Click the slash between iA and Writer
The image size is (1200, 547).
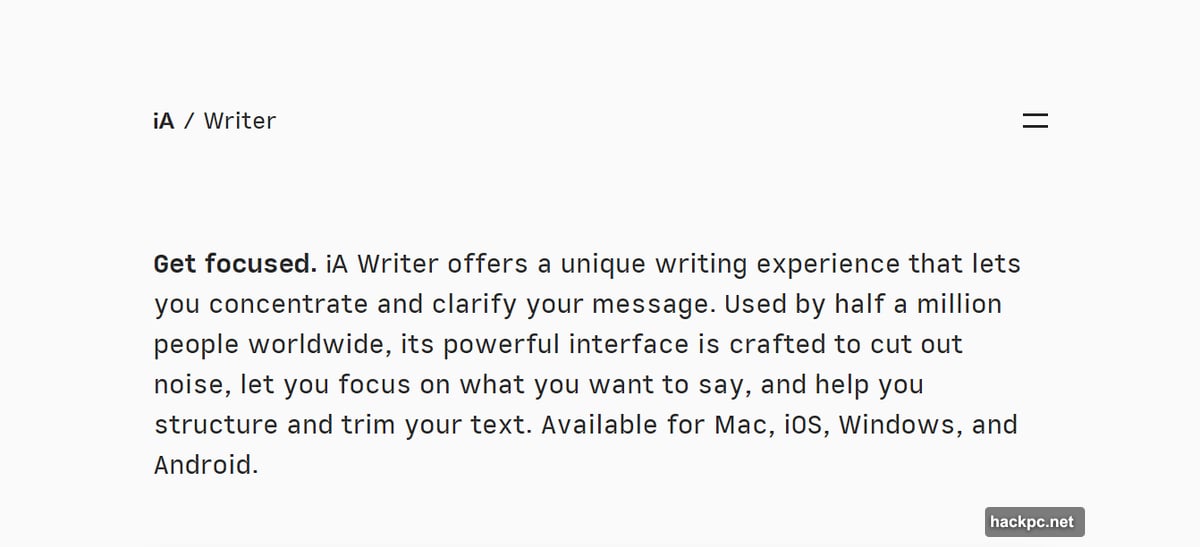coord(189,121)
